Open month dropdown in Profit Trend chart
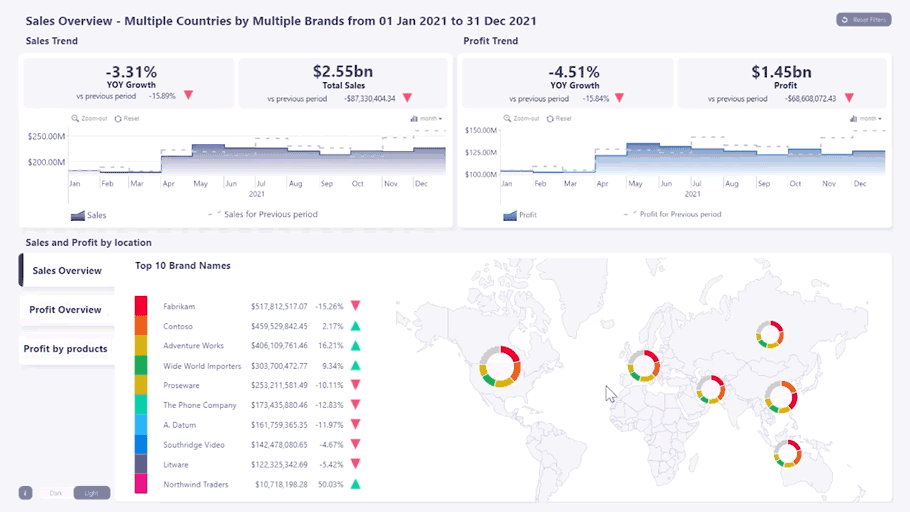Image resolution: width=910 pixels, height=512 pixels. tap(865, 118)
